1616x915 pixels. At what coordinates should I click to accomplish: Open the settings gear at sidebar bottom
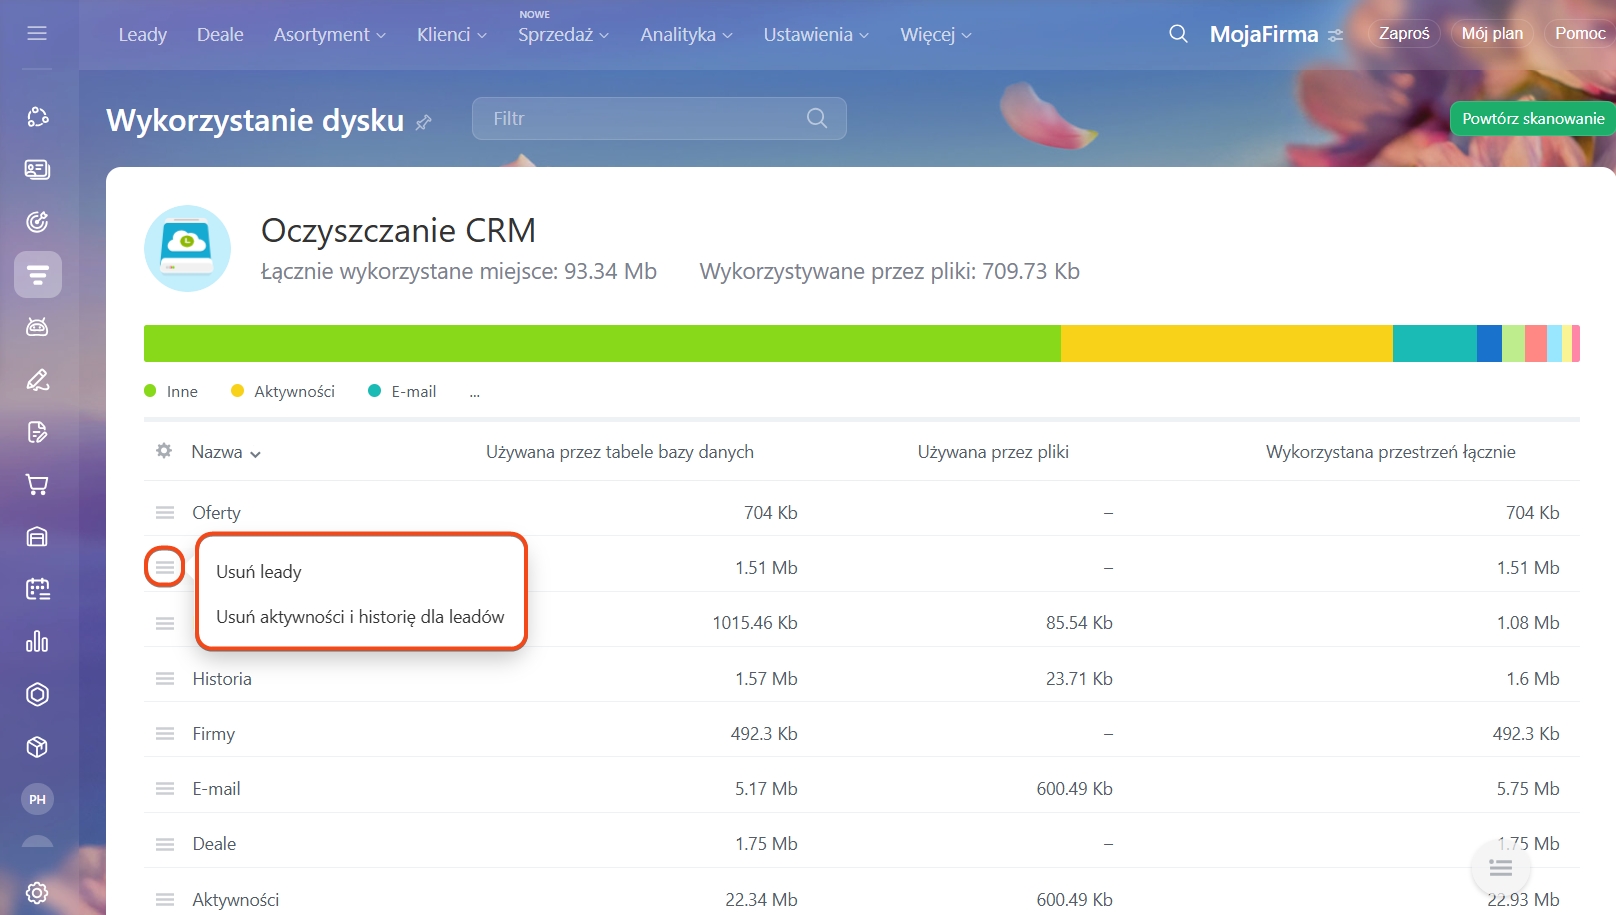click(37, 892)
